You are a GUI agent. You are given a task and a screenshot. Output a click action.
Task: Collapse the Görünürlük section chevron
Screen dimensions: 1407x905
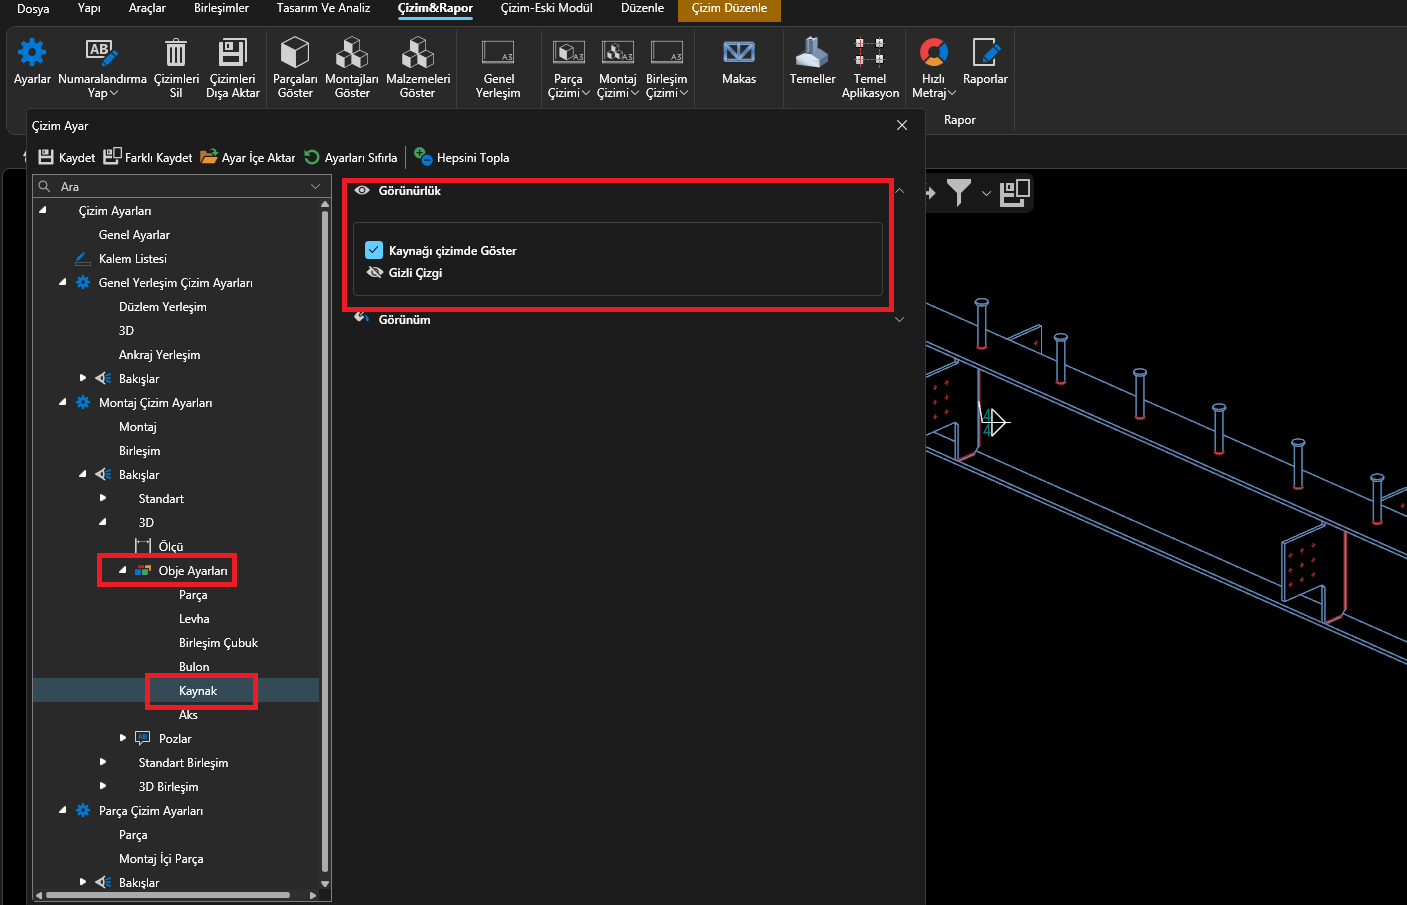(899, 191)
